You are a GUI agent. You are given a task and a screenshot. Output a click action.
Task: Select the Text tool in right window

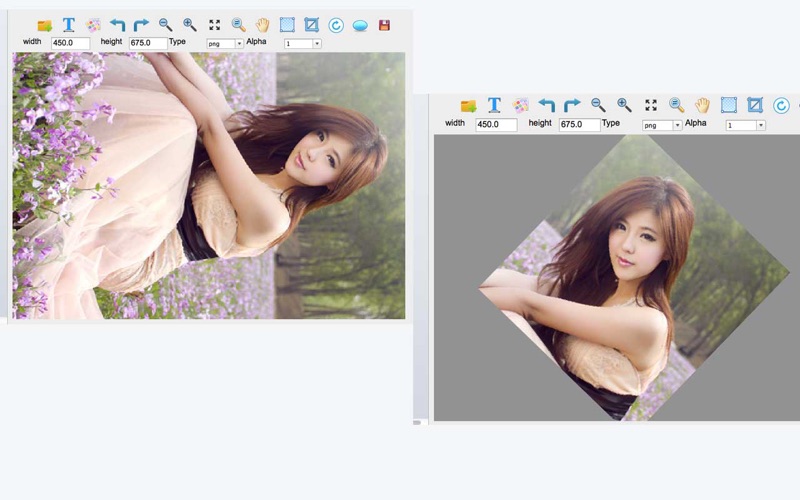494,105
